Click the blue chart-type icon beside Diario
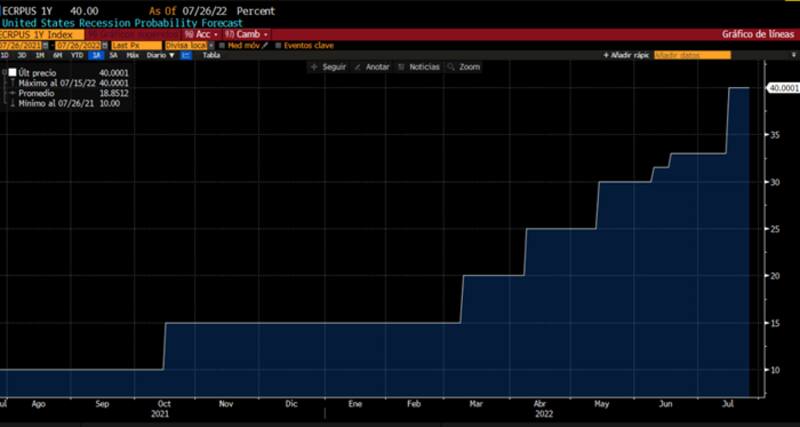The height and width of the screenshot is (427, 800). tap(186, 55)
